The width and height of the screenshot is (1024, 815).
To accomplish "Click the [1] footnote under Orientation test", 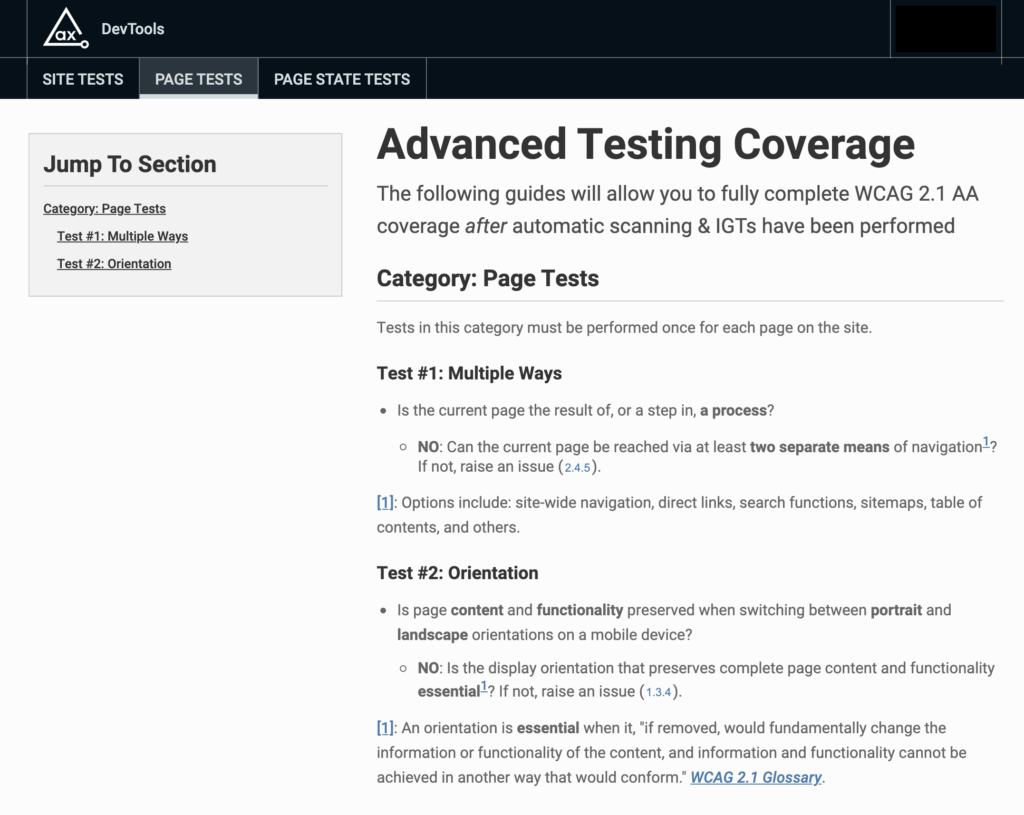I will point(384,728).
